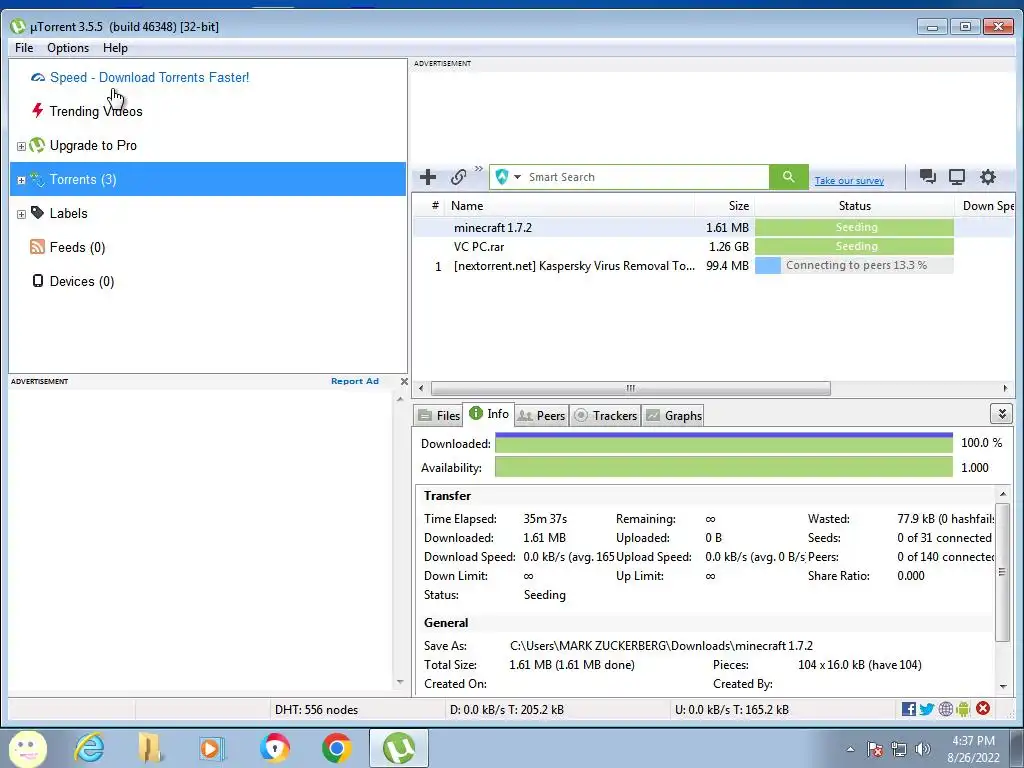Open the Help menu
Viewport: 1024px width, 768px height.
pos(115,48)
